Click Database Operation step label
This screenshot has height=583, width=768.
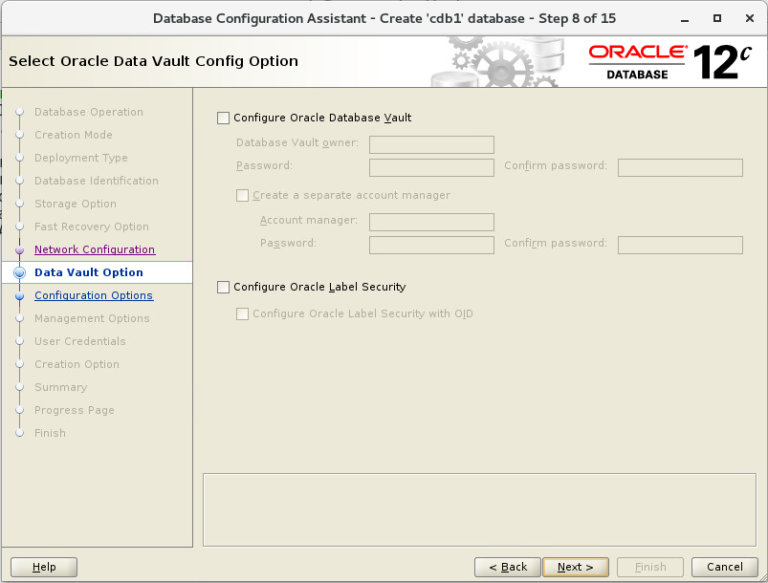tap(89, 112)
